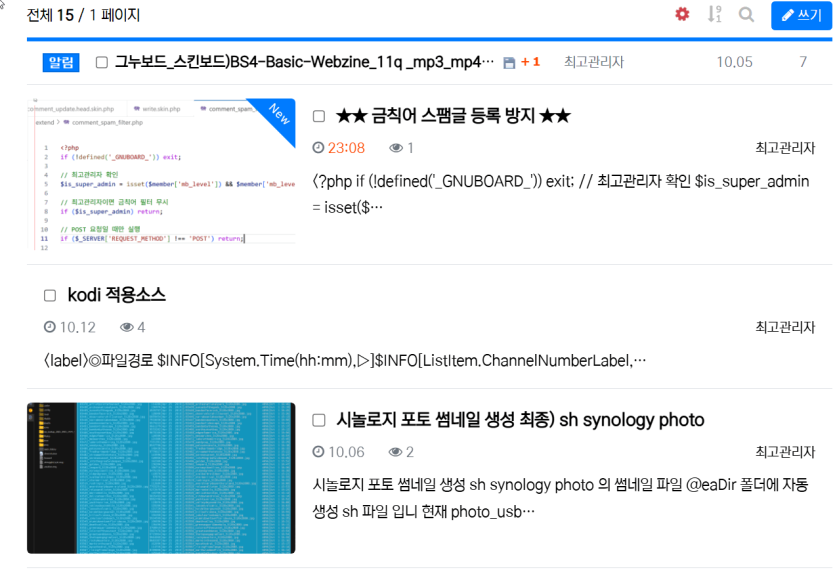Click the clock icon next to 23:08
The width and height of the screenshot is (835, 574).
pos(318,147)
